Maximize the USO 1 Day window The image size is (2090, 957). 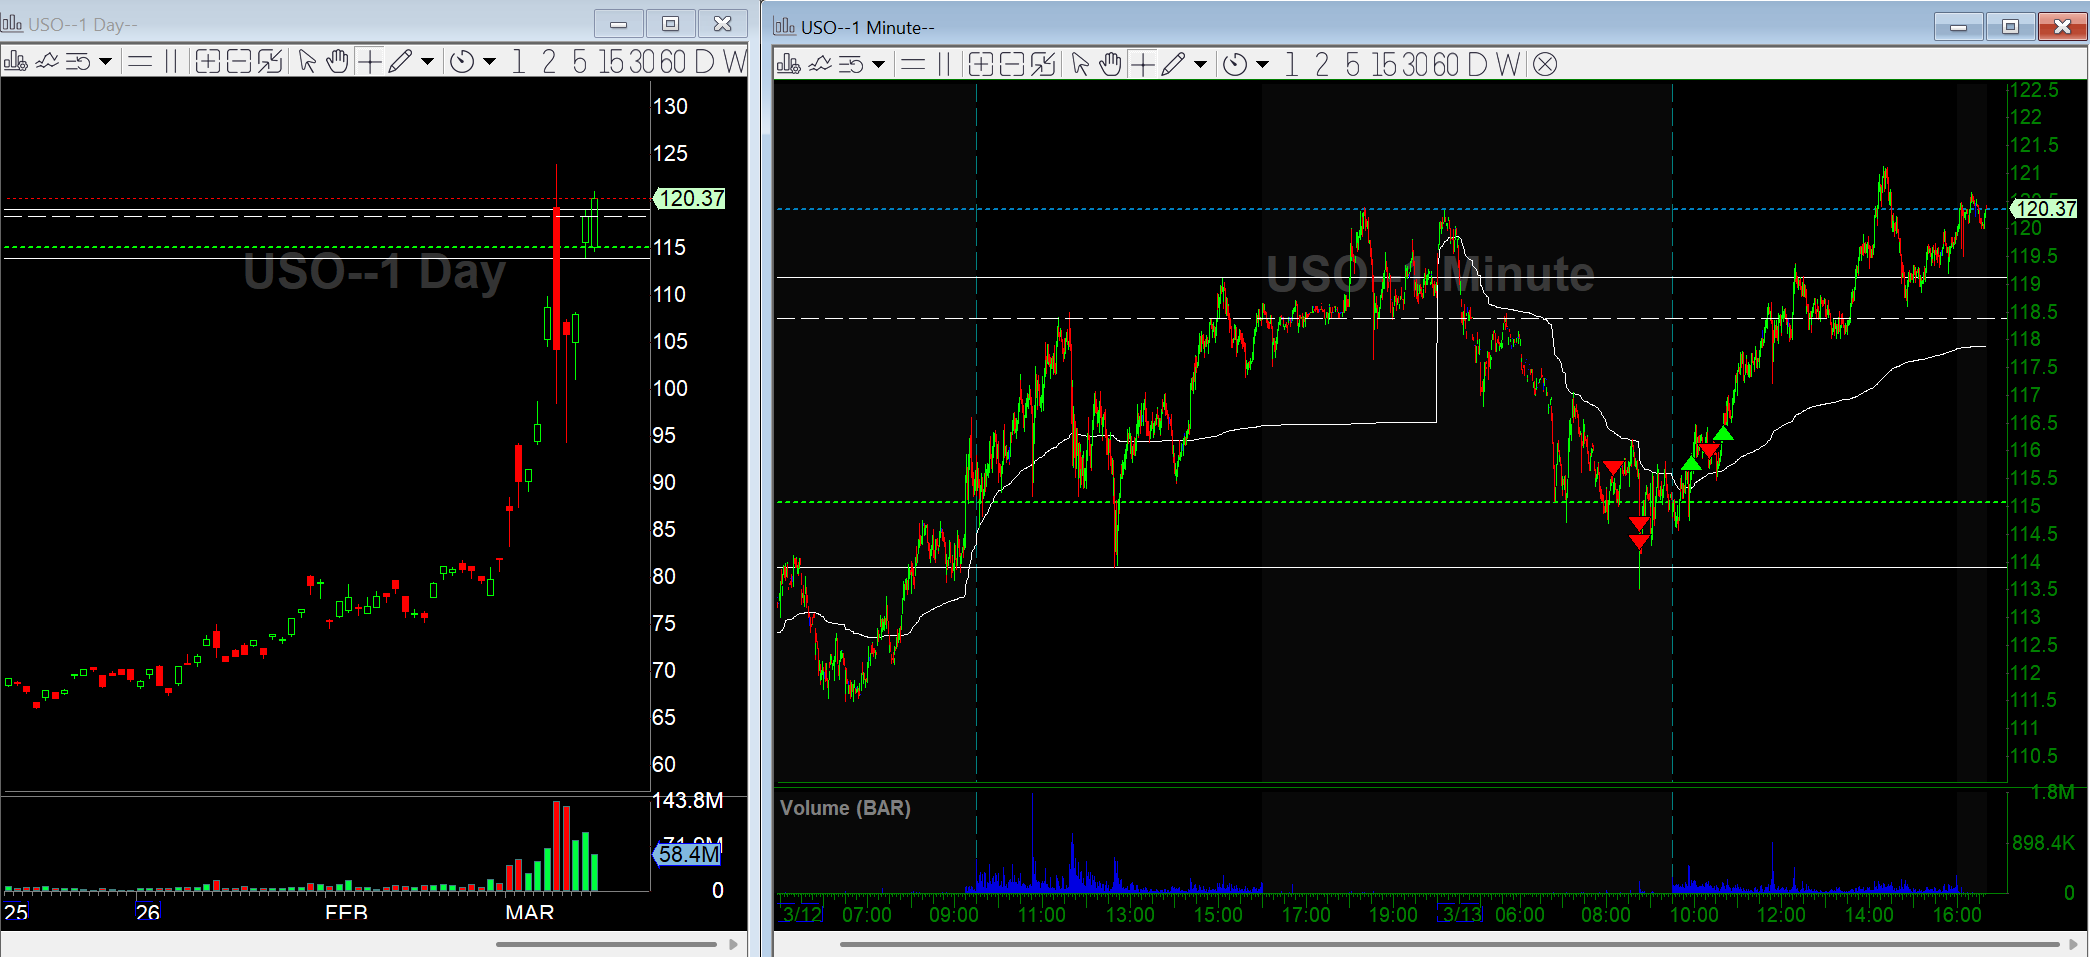point(670,23)
